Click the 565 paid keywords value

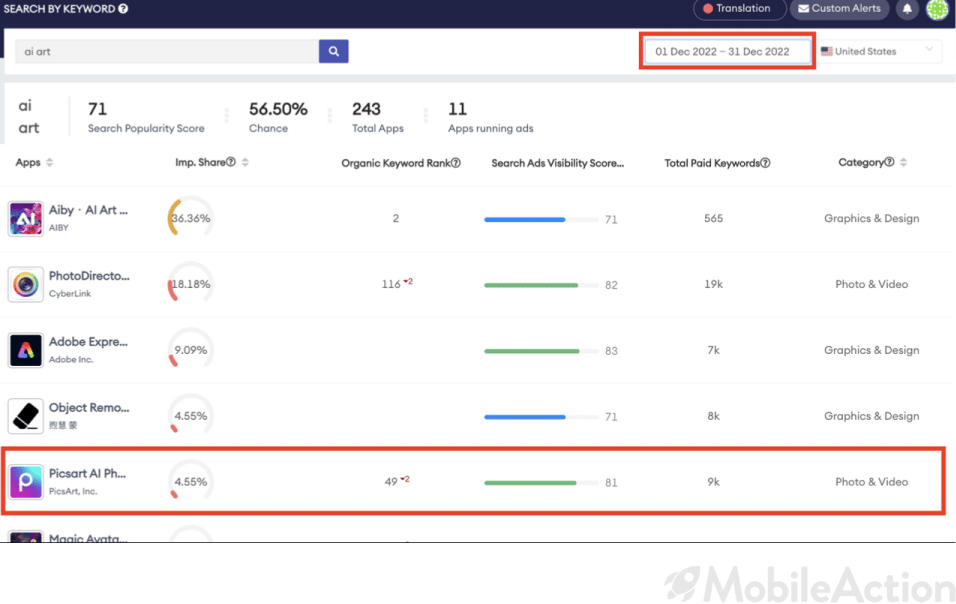pyautogui.click(x=713, y=218)
